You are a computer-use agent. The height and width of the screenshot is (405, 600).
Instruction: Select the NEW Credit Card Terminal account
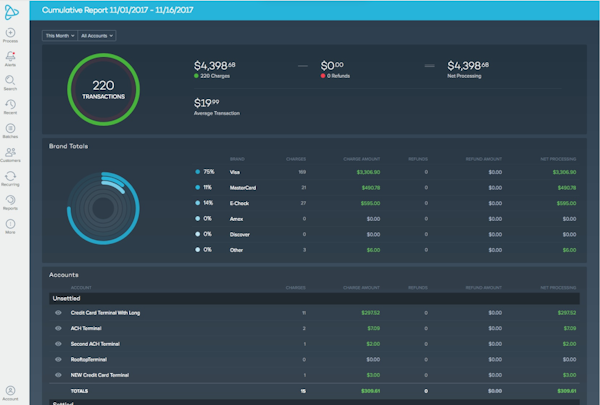pyautogui.click(x=99, y=375)
